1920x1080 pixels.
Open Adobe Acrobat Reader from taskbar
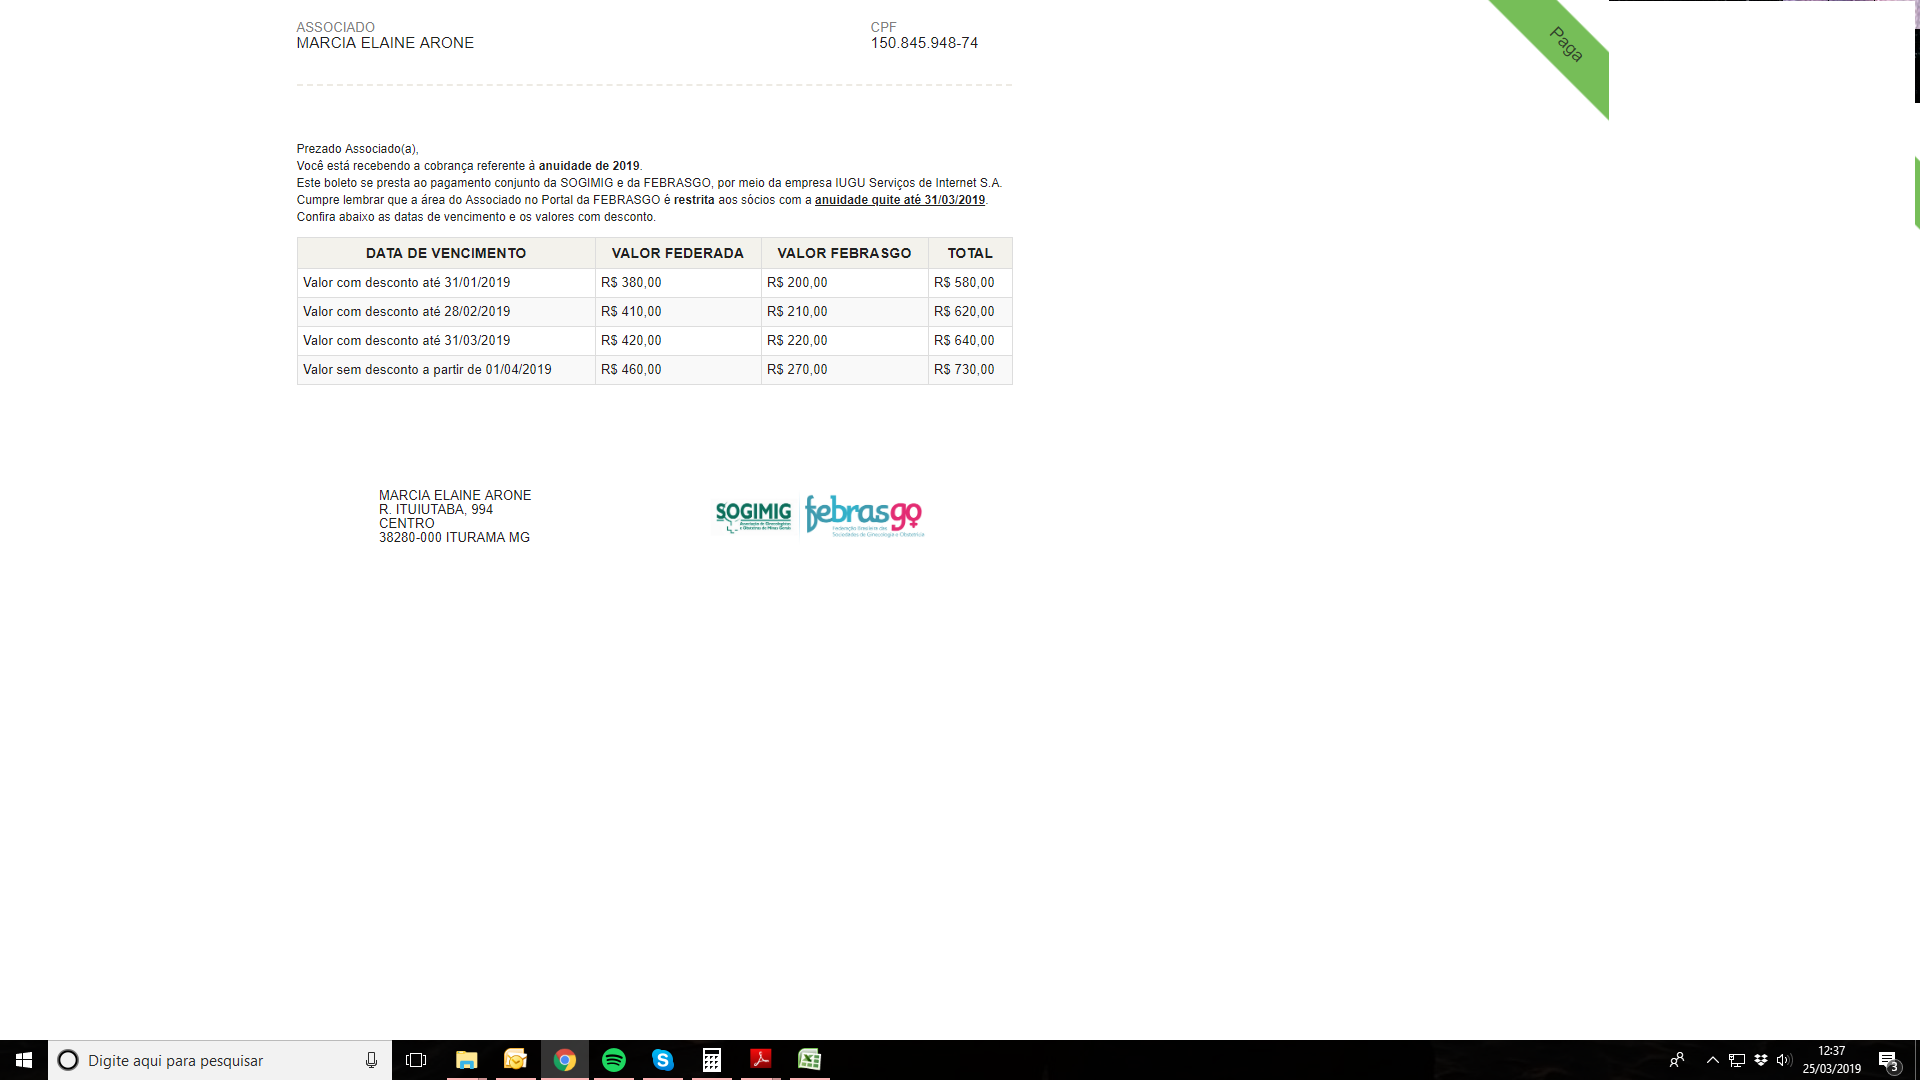(x=761, y=1060)
